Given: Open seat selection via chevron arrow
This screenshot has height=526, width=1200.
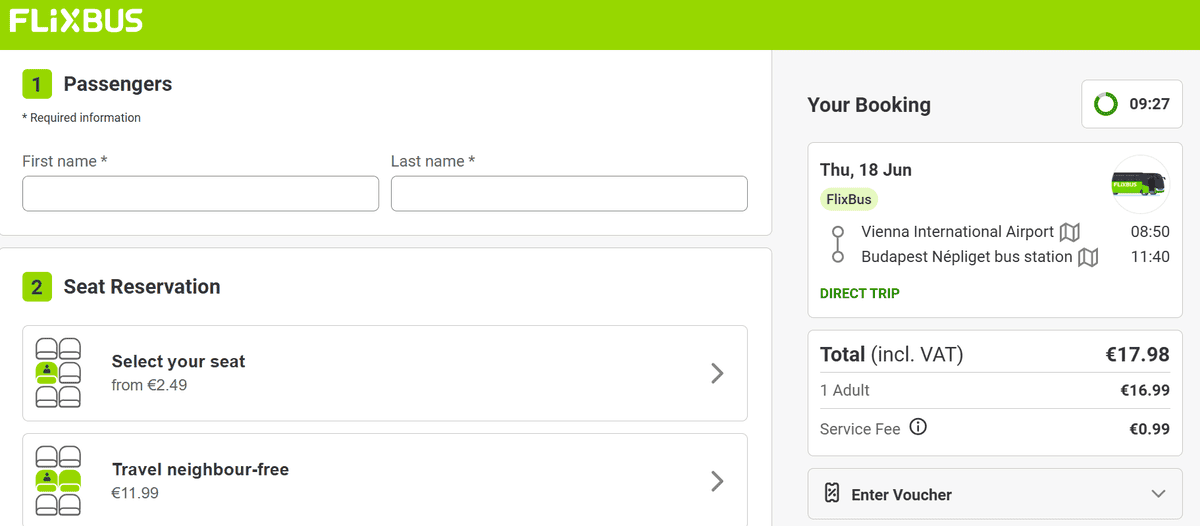Looking at the screenshot, I should pos(717,373).
